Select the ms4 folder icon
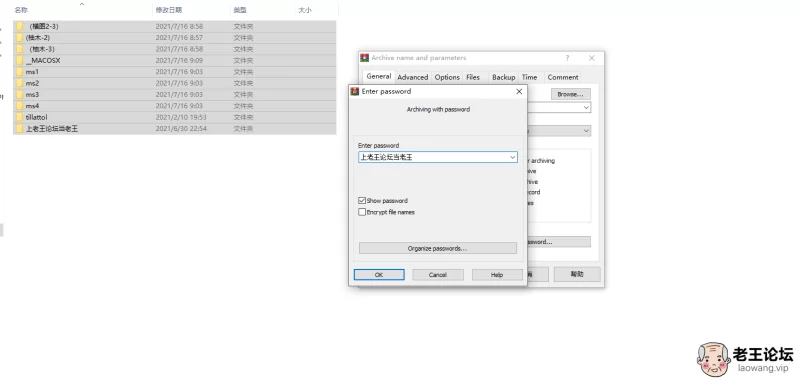800x388 pixels. (x=20, y=106)
